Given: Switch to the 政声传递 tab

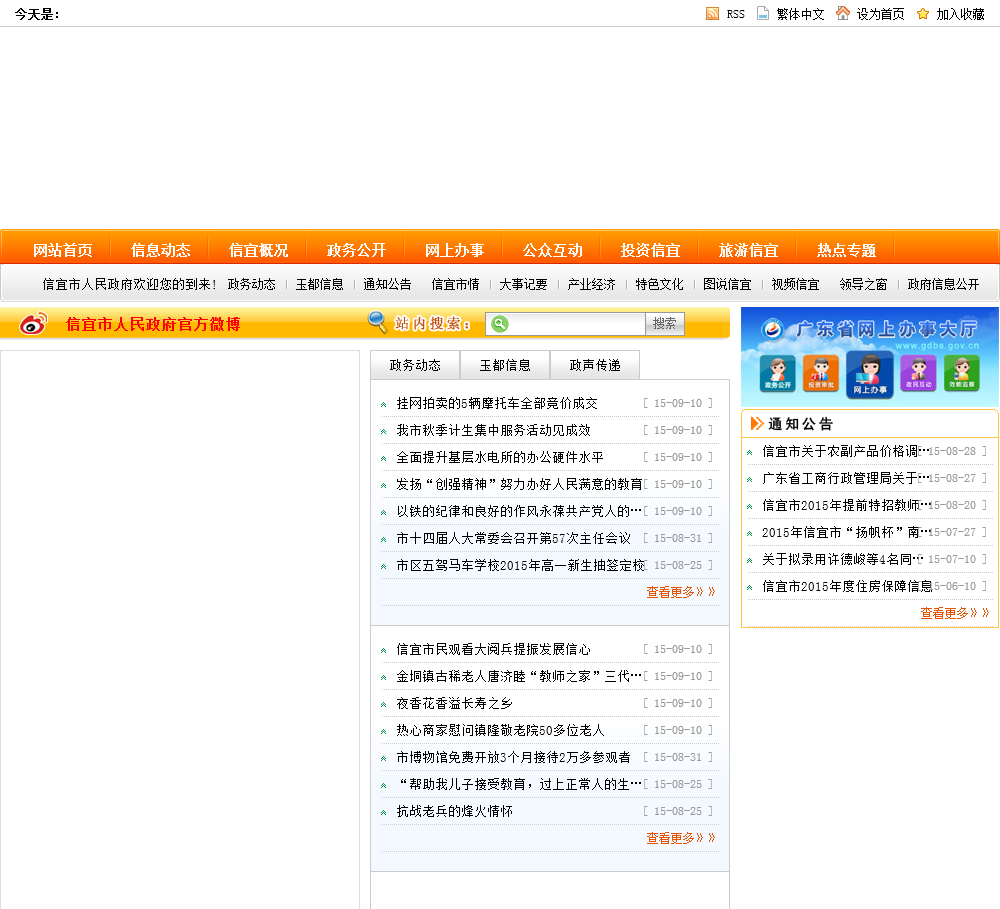Looking at the screenshot, I should click(595, 365).
